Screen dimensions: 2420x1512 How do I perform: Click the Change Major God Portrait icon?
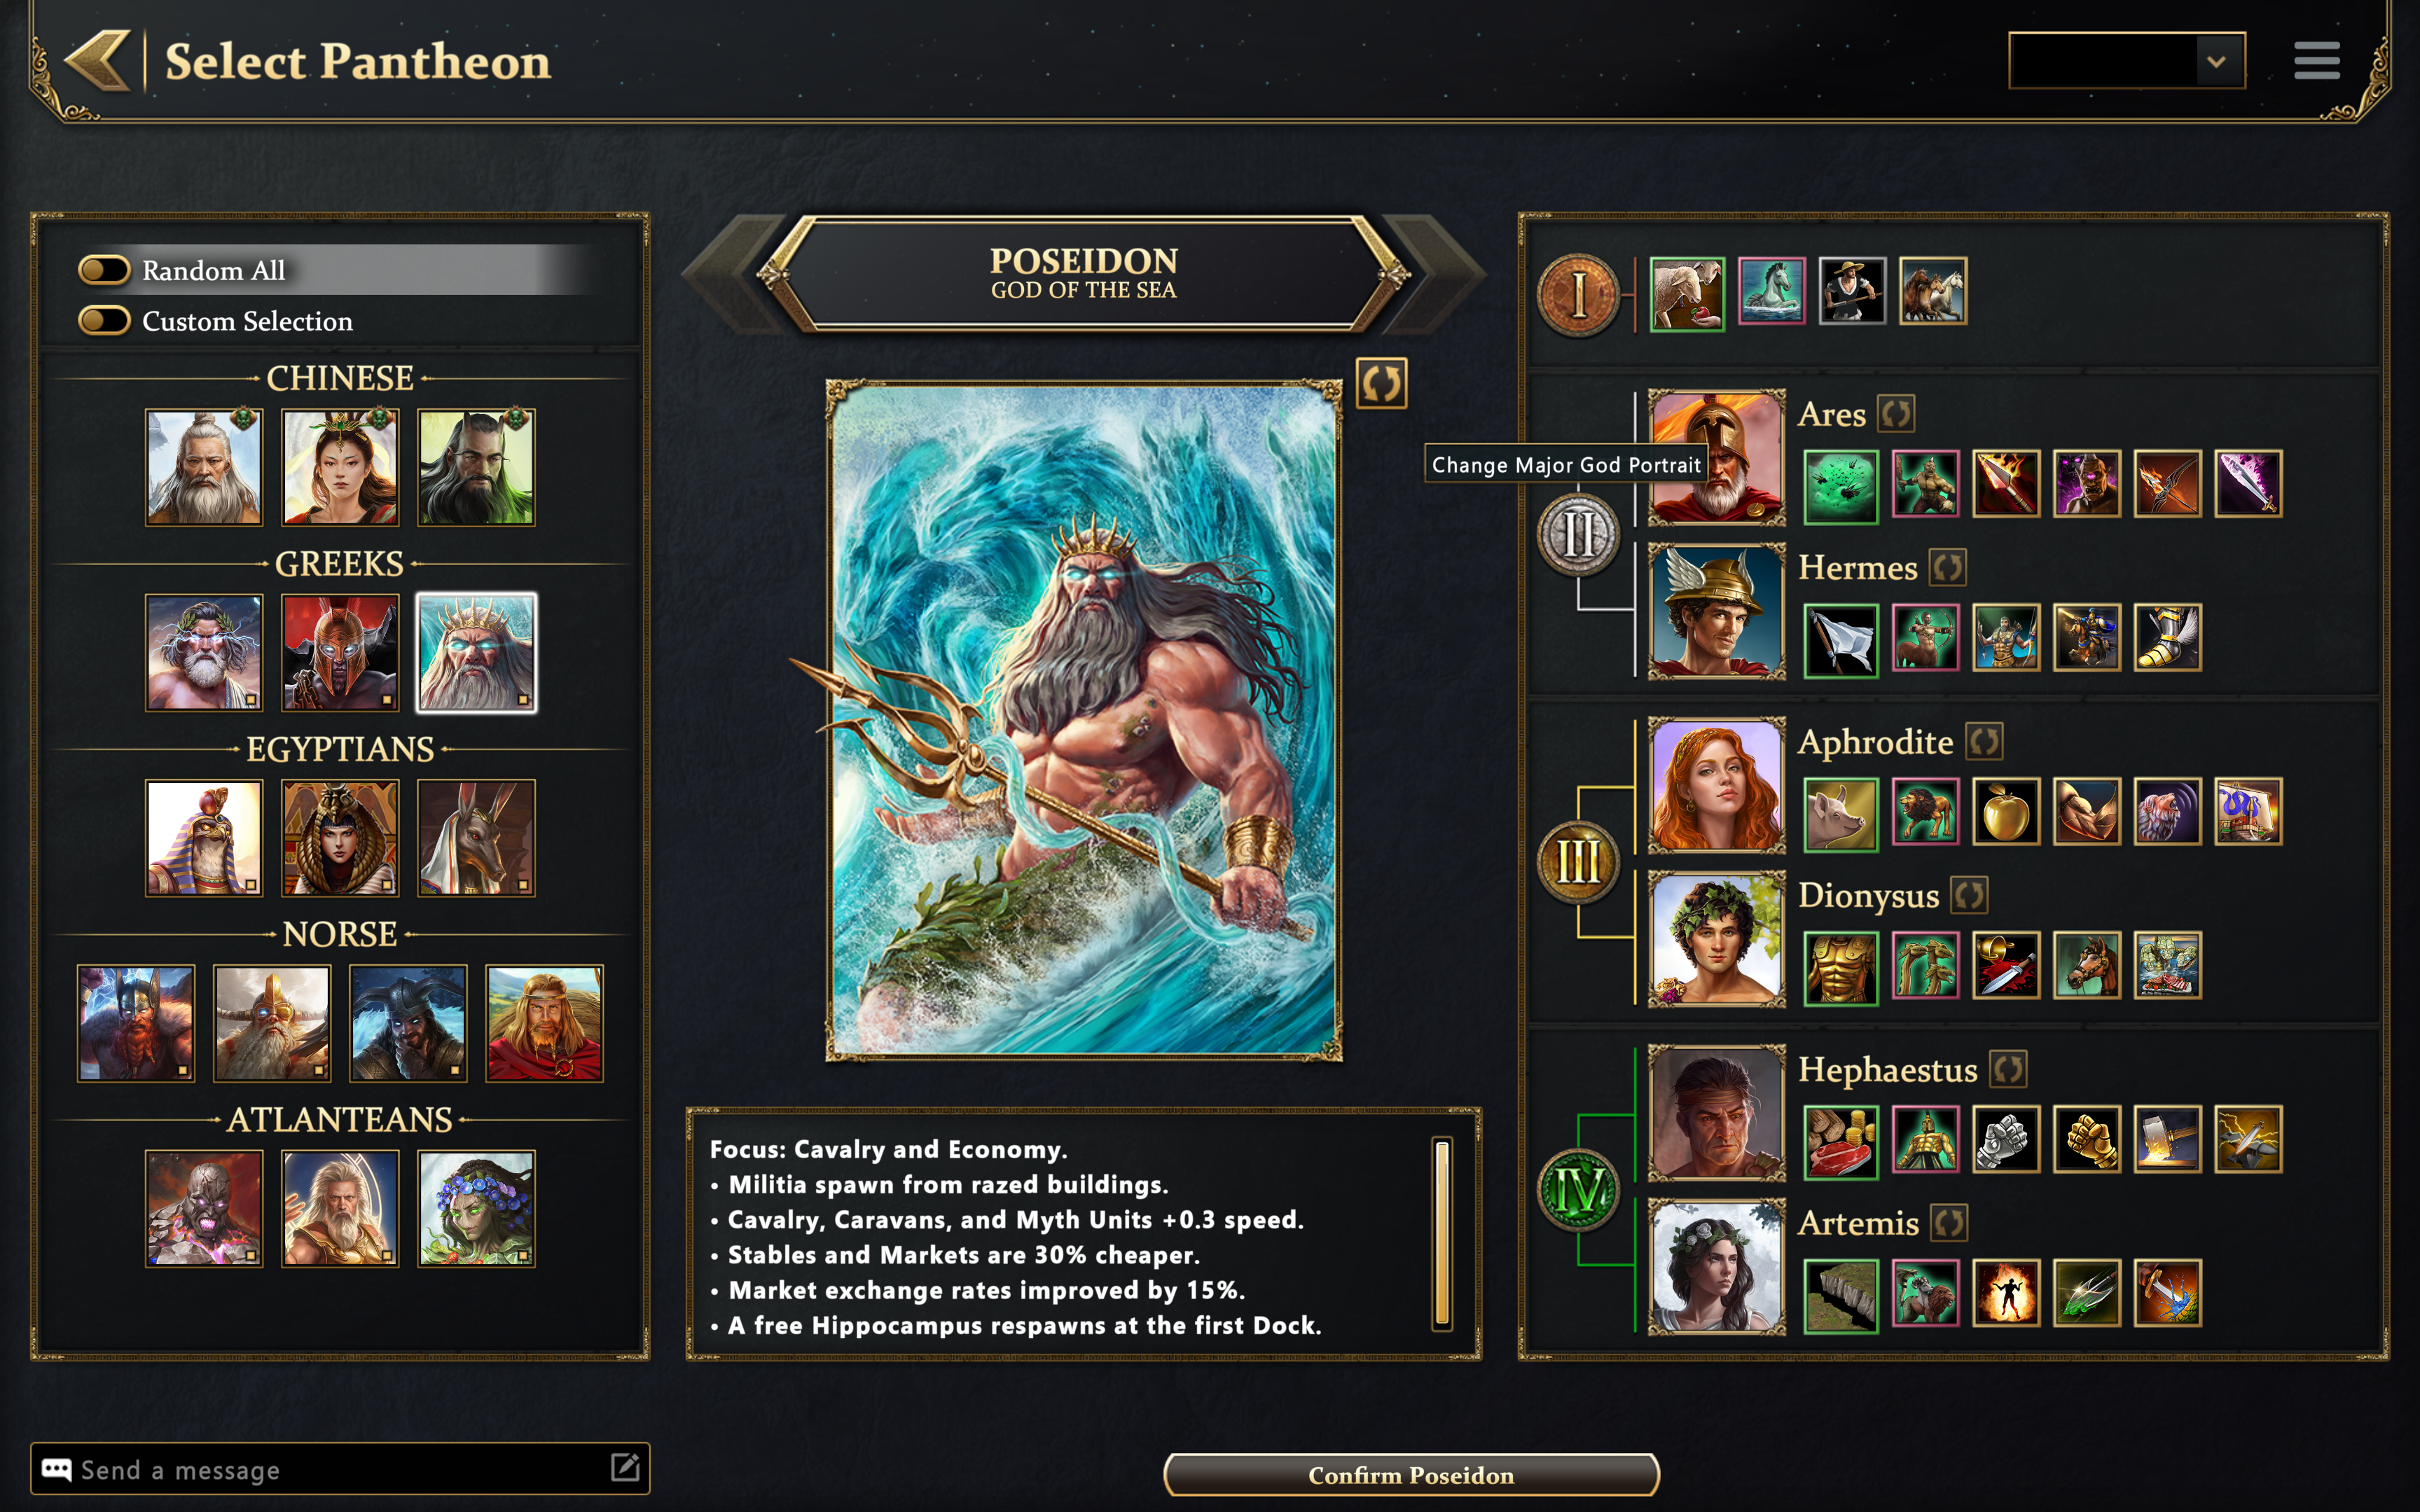[x=1381, y=383]
